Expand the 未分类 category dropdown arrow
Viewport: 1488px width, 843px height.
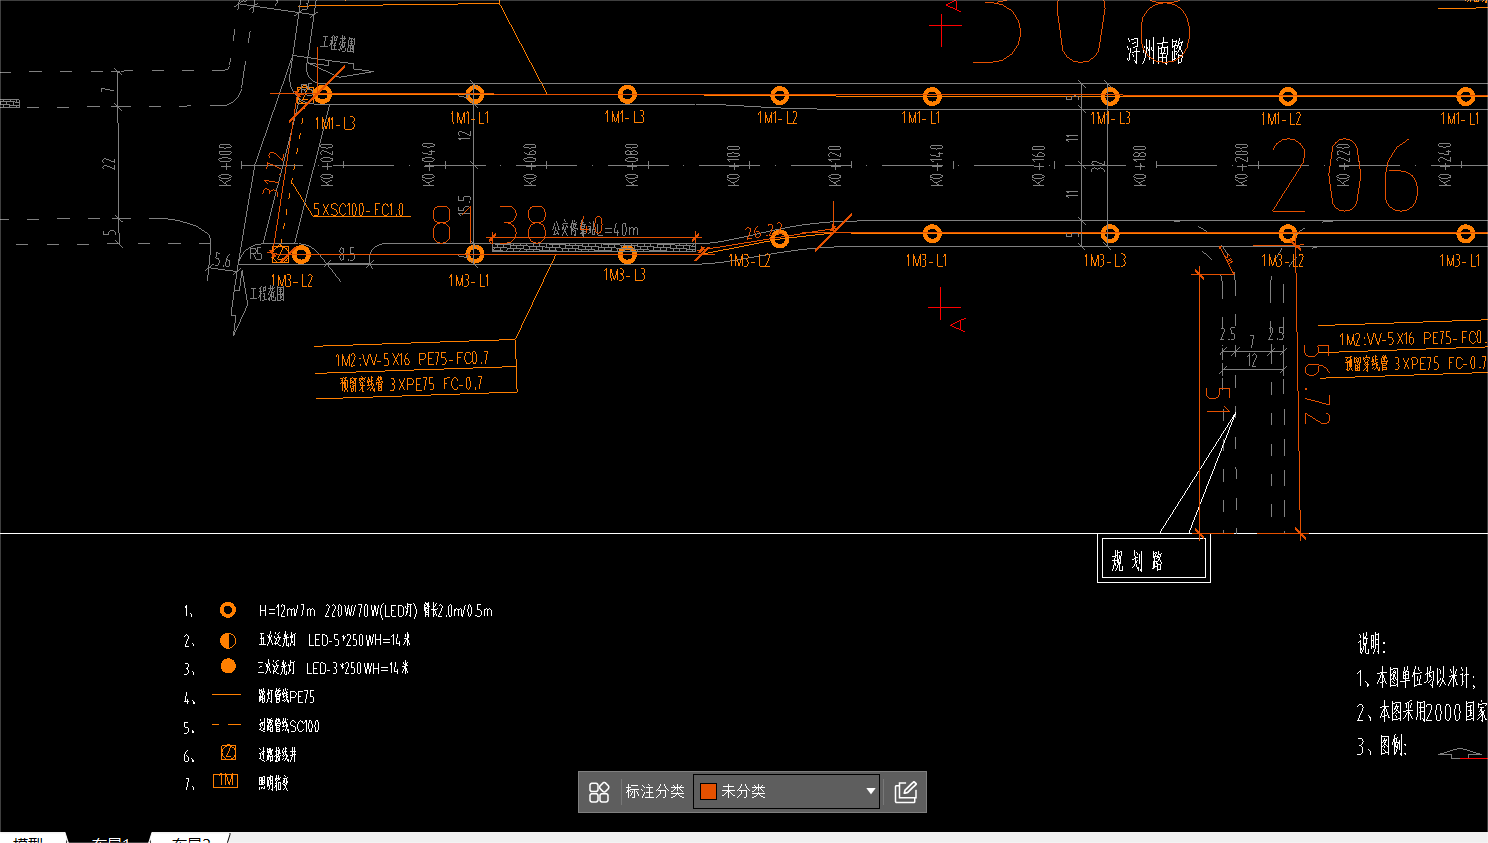870,792
